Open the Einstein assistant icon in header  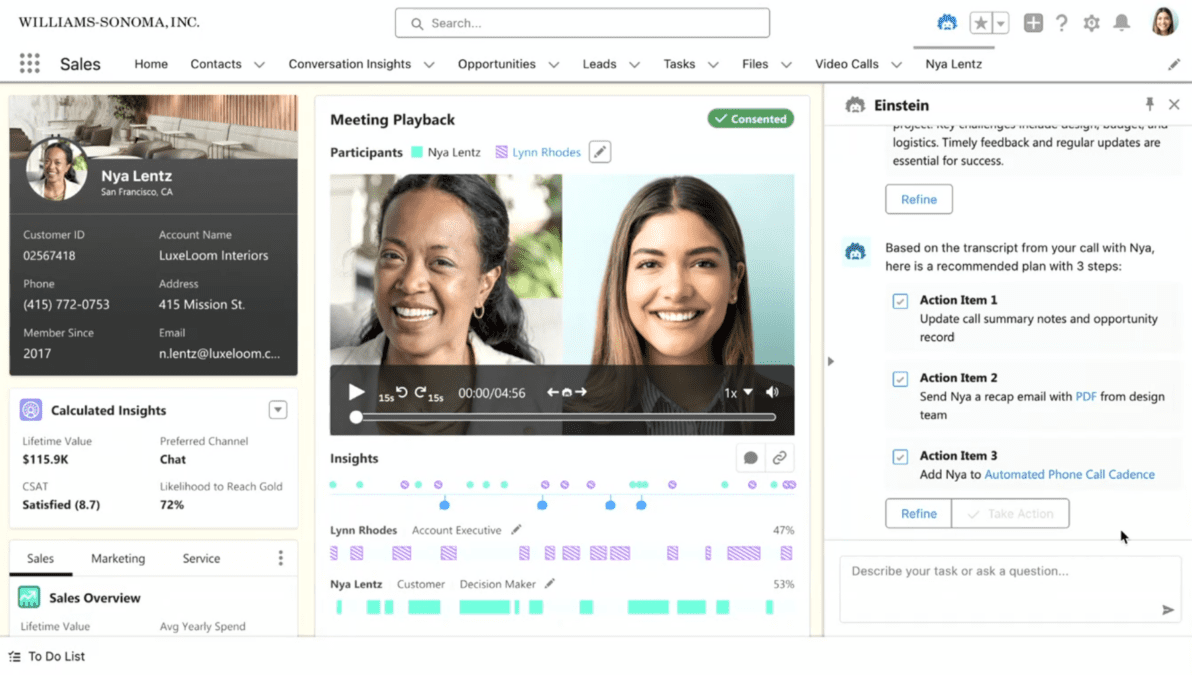946,23
